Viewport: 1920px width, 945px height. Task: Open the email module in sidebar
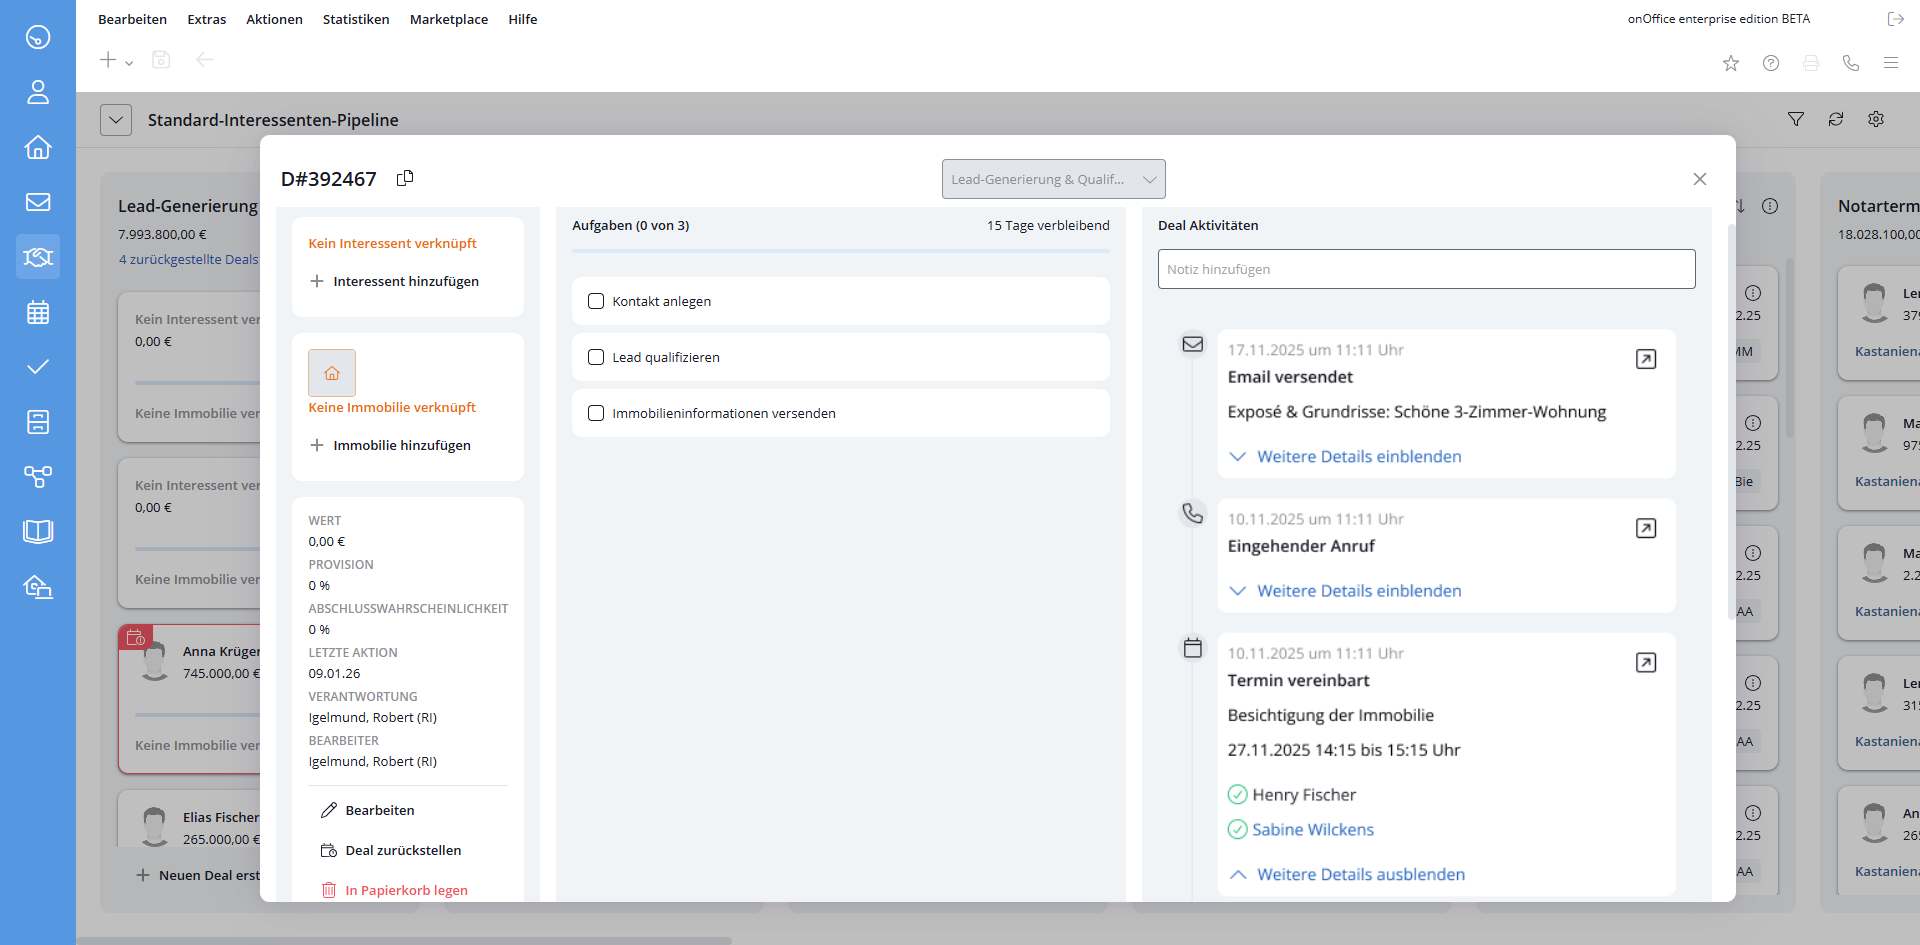coord(38,202)
